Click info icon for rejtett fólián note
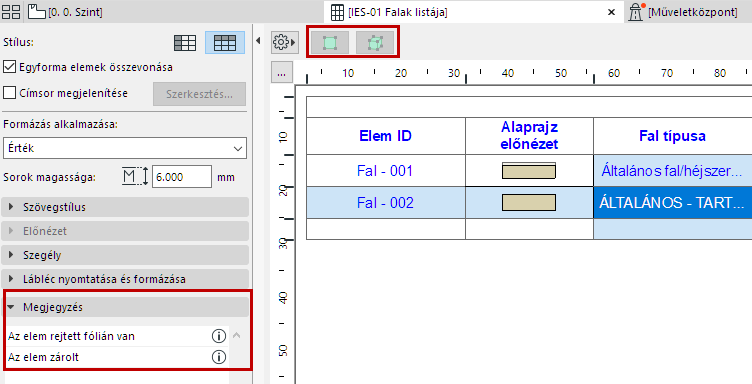The height and width of the screenshot is (384, 752). (219, 336)
